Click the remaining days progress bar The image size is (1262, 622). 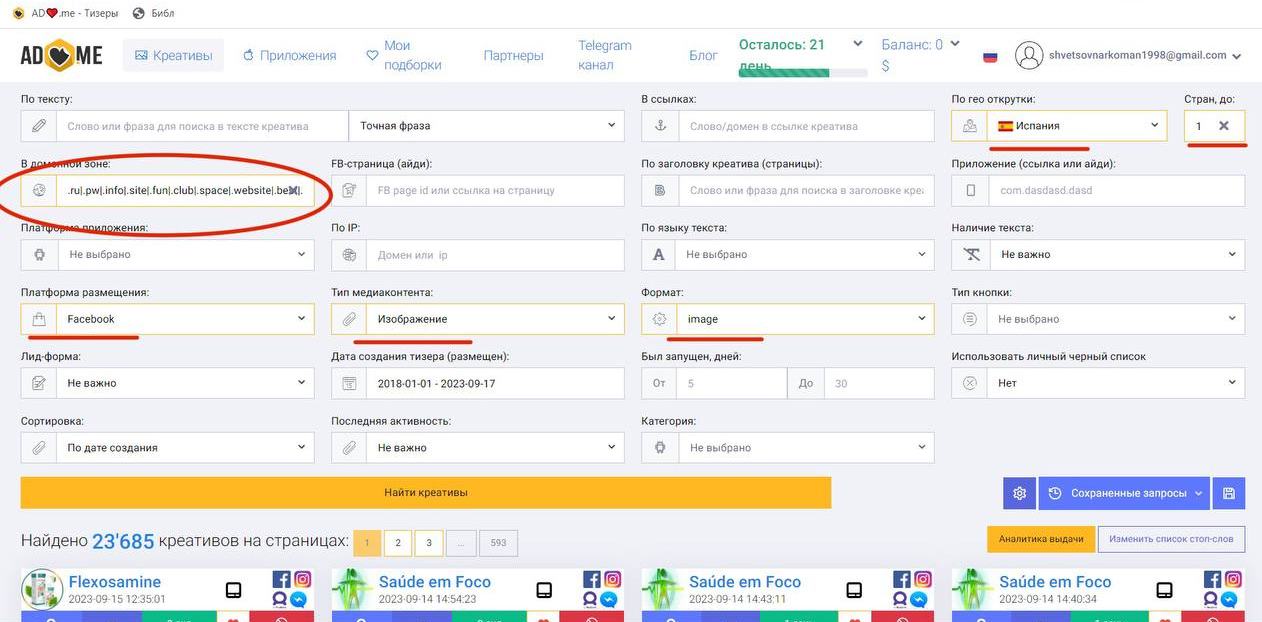(x=802, y=72)
